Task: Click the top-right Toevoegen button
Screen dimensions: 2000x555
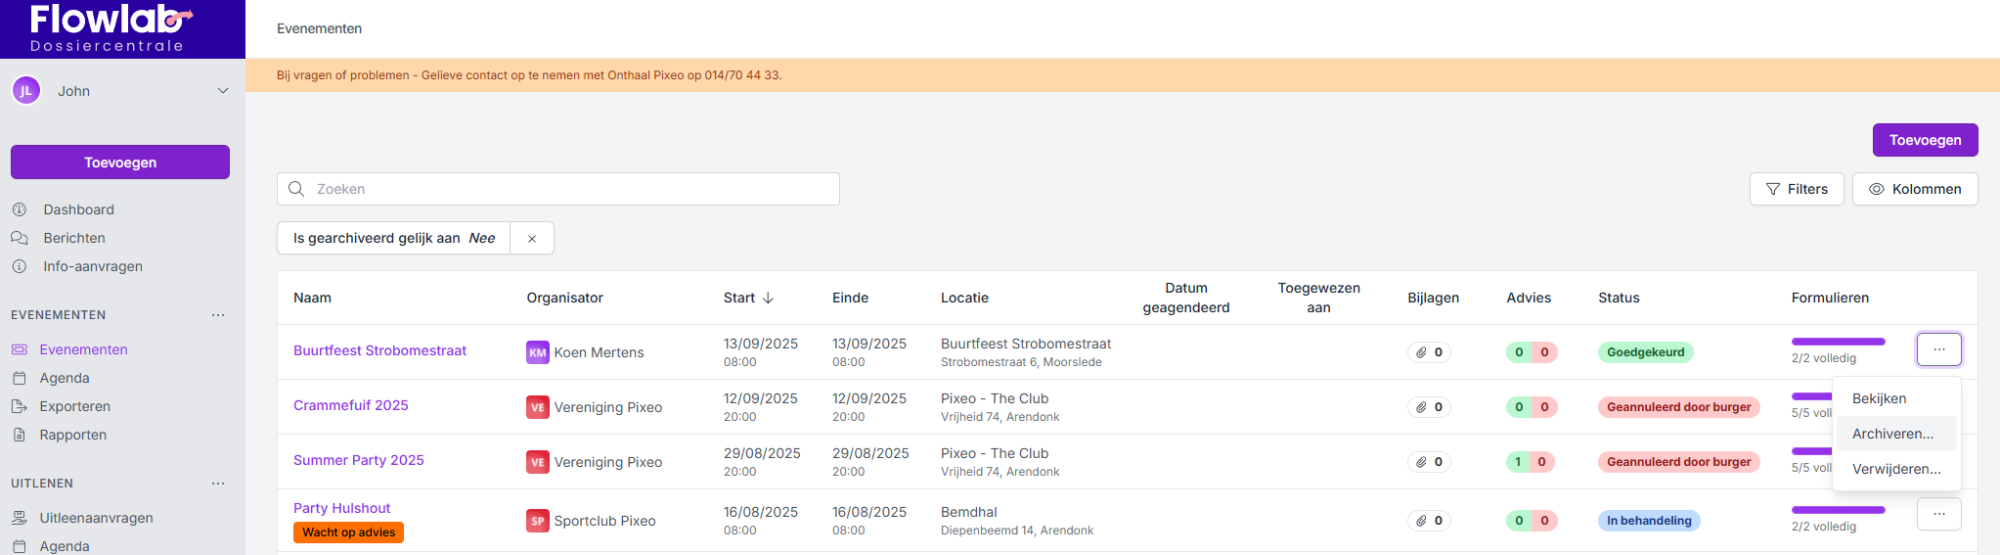Action: [1924, 140]
